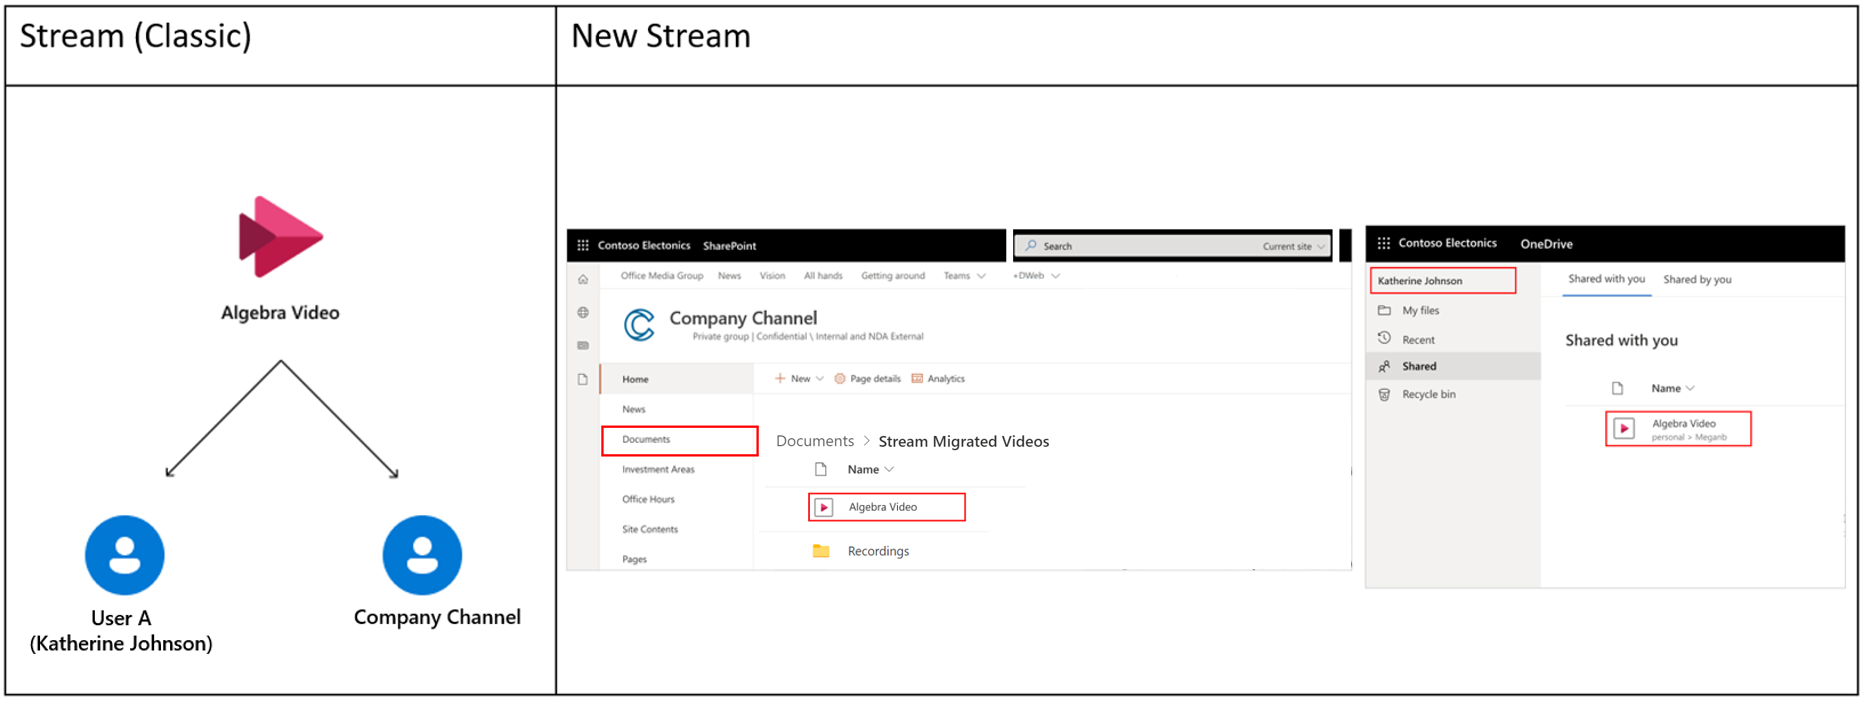Open the Name column sort dropdown in SharePoint
This screenshot has height=701, width=1863.
click(x=889, y=469)
